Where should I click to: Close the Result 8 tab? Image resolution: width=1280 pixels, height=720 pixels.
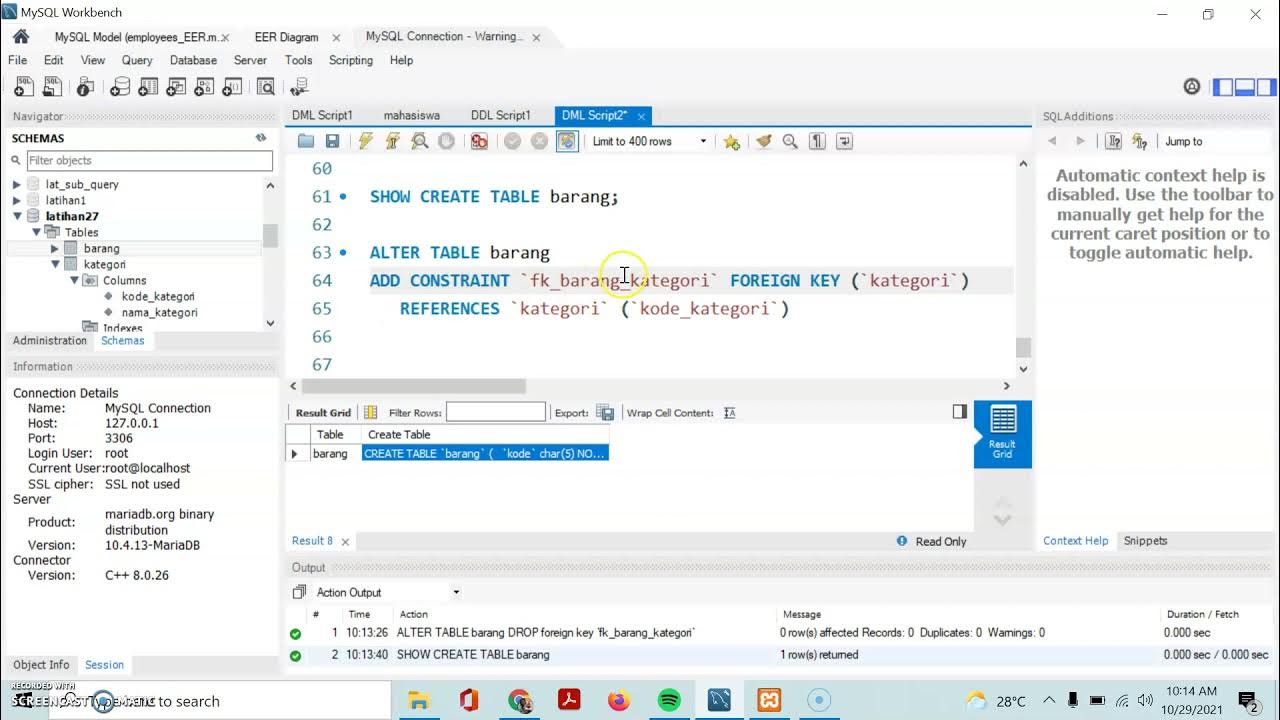coord(345,541)
